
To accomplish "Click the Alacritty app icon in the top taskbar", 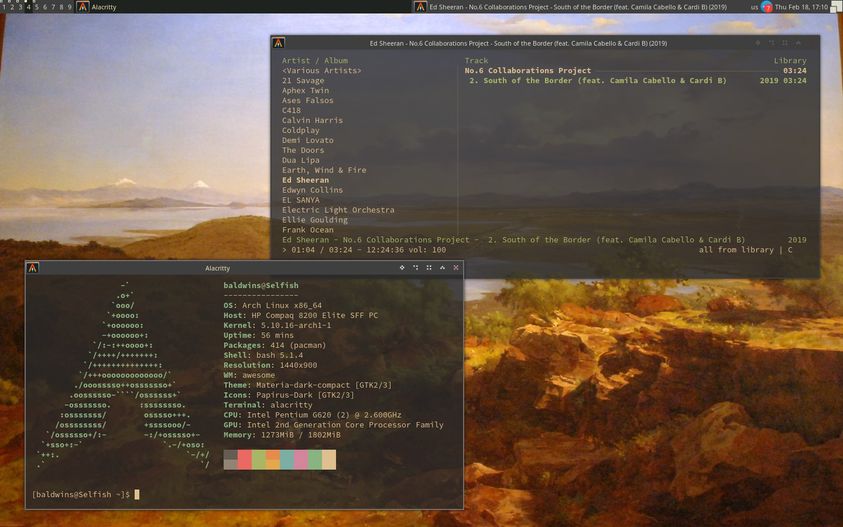I will tap(81, 6).
